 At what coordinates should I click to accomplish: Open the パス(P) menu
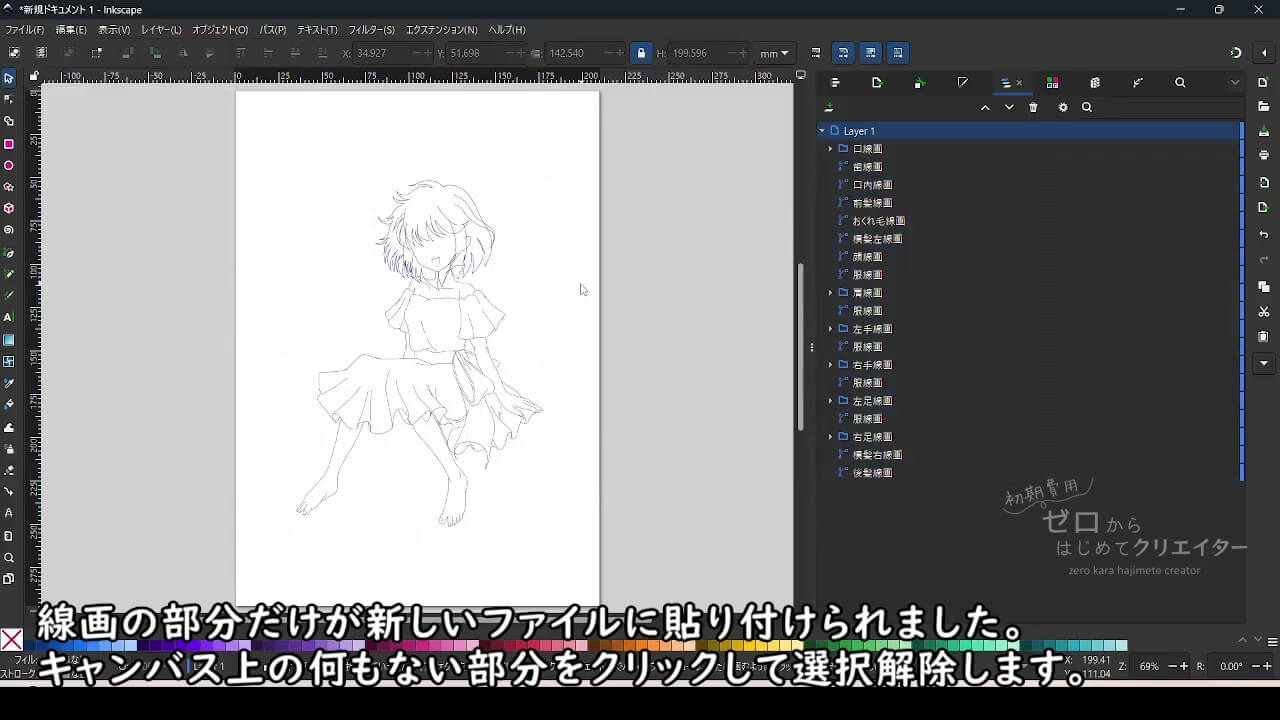pyautogui.click(x=272, y=30)
